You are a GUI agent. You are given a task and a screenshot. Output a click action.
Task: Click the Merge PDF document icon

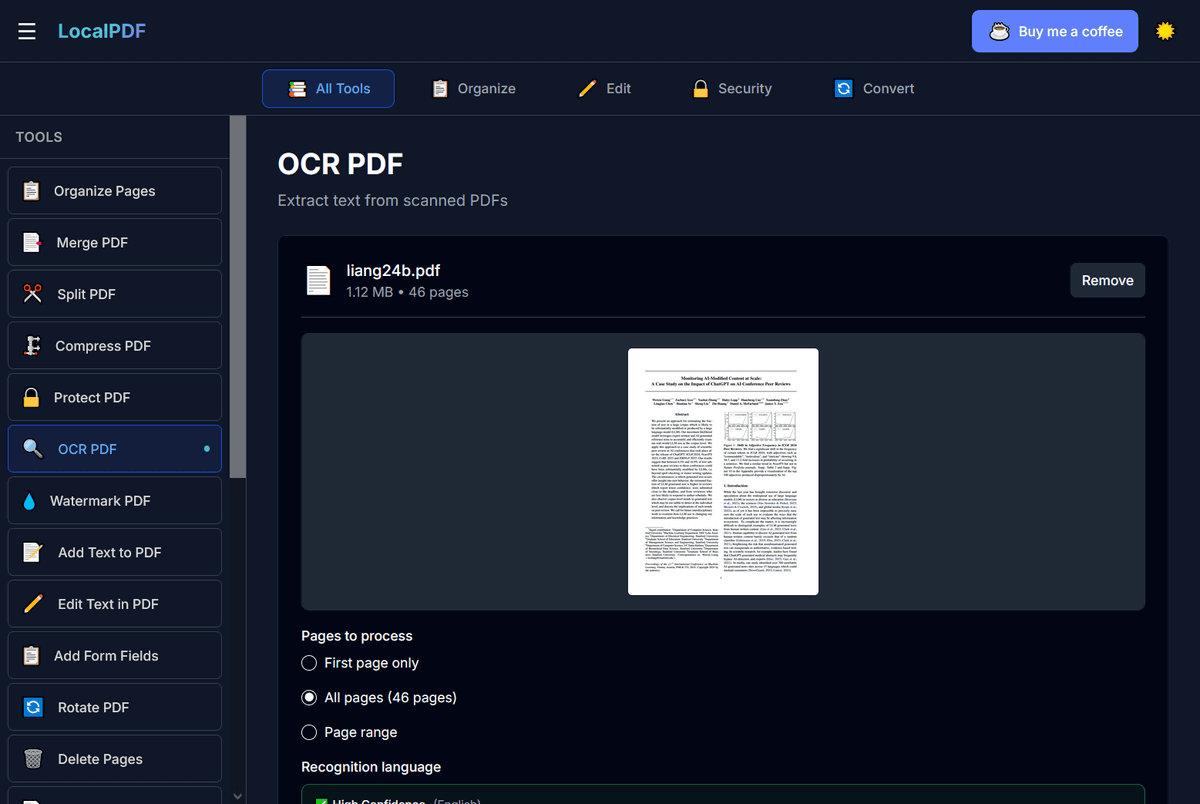click(33, 242)
